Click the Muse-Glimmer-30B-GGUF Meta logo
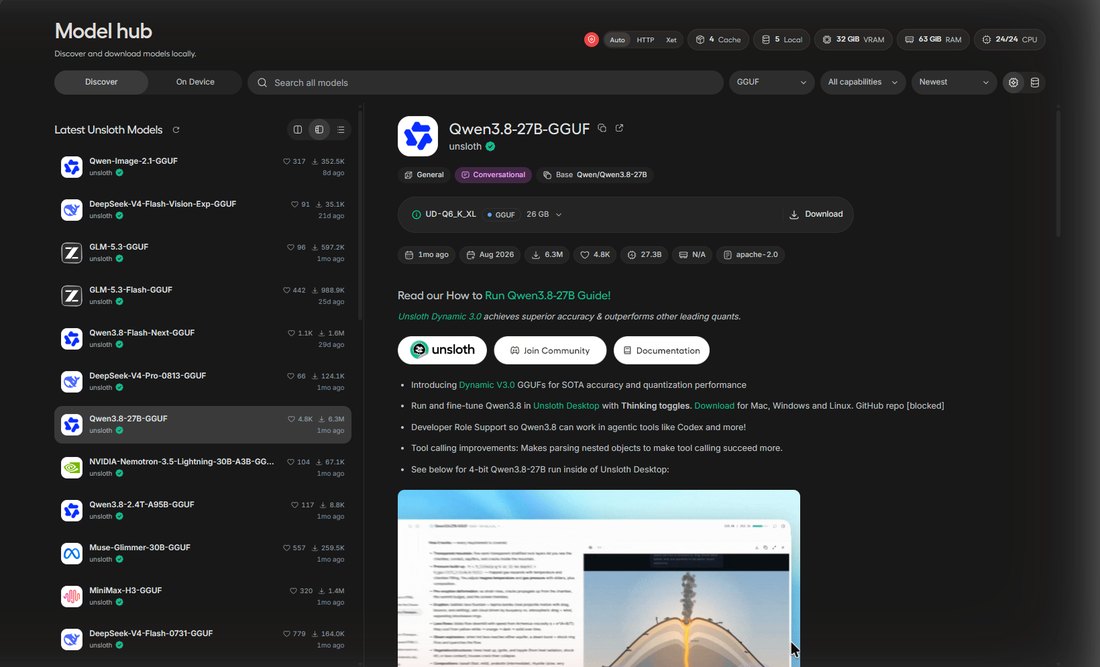Screen dimensions: 1100x667 pyautogui.click(x=72, y=553)
